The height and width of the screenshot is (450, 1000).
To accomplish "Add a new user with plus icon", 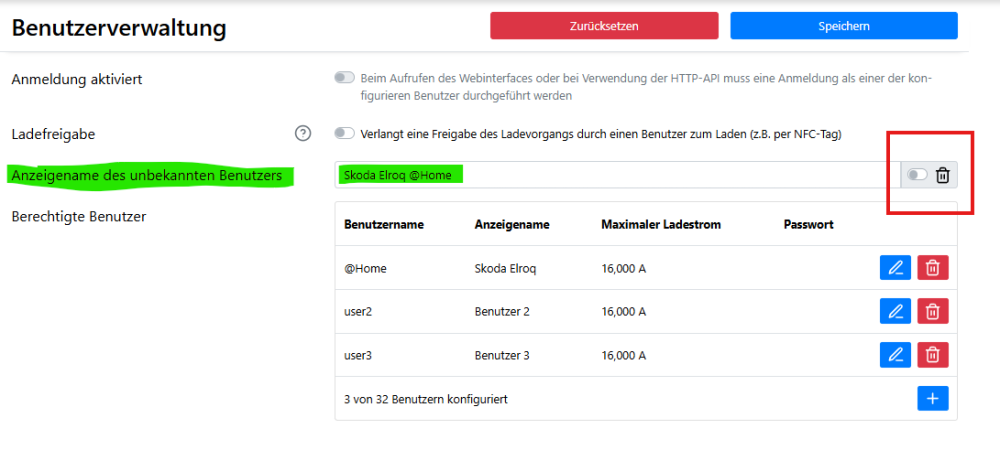I will [x=932, y=399].
